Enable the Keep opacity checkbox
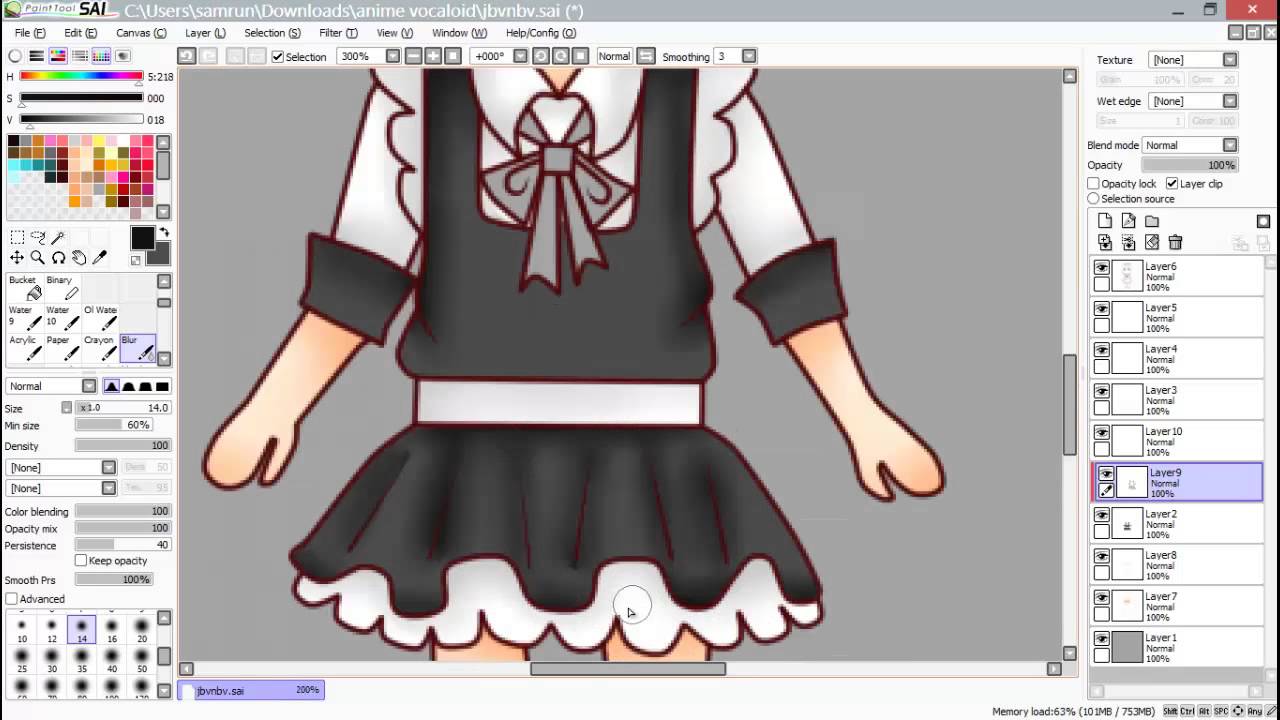Image resolution: width=1280 pixels, height=720 pixels. coord(82,561)
